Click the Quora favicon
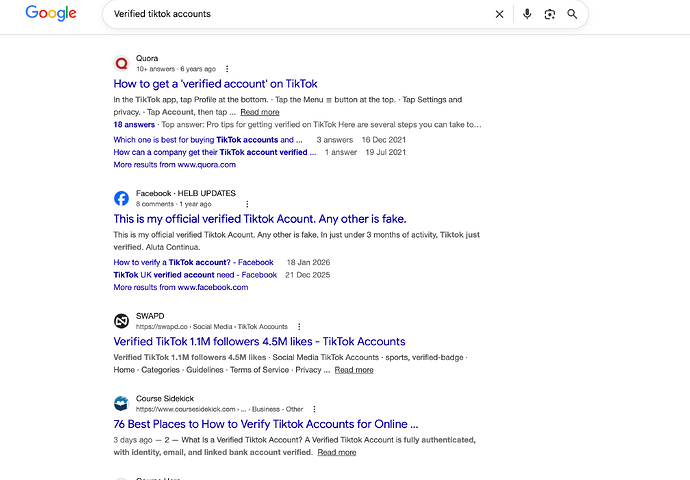Viewport: 690px width, 480px height. coord(121,63)
